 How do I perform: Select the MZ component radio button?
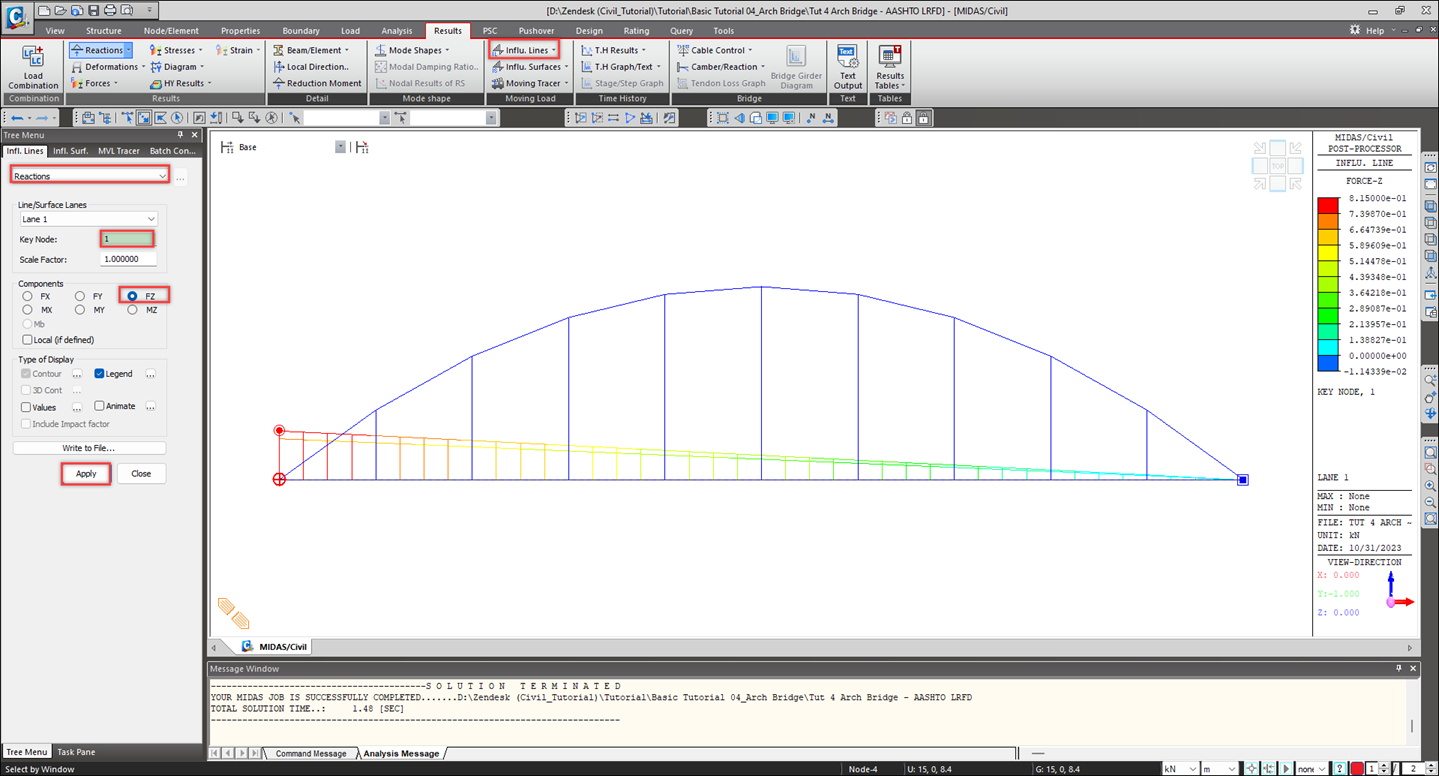[x=132, y=311]
